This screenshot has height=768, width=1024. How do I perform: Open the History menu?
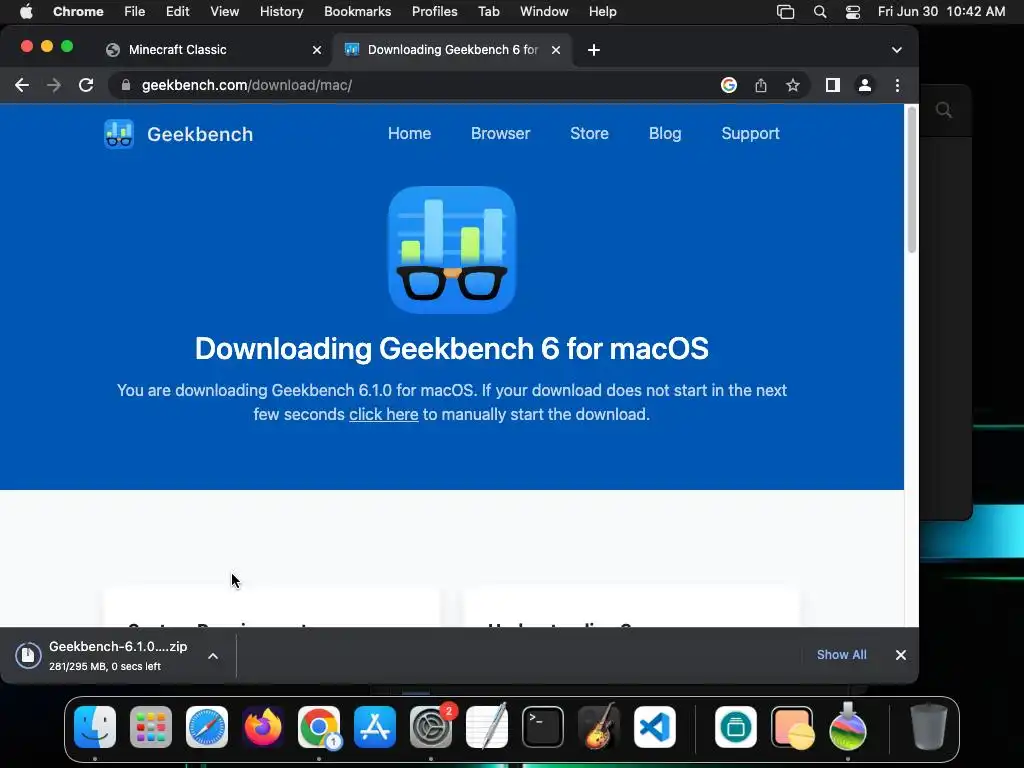click(281, 12)
